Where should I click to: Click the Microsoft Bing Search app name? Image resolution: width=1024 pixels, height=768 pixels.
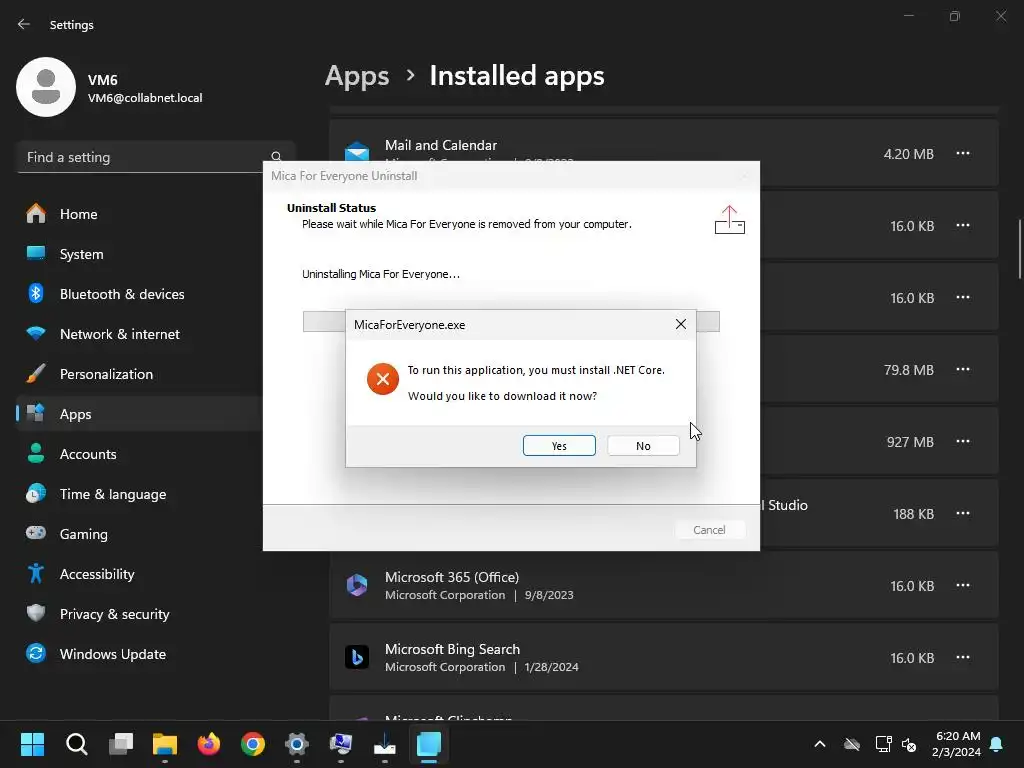point(453,649)
